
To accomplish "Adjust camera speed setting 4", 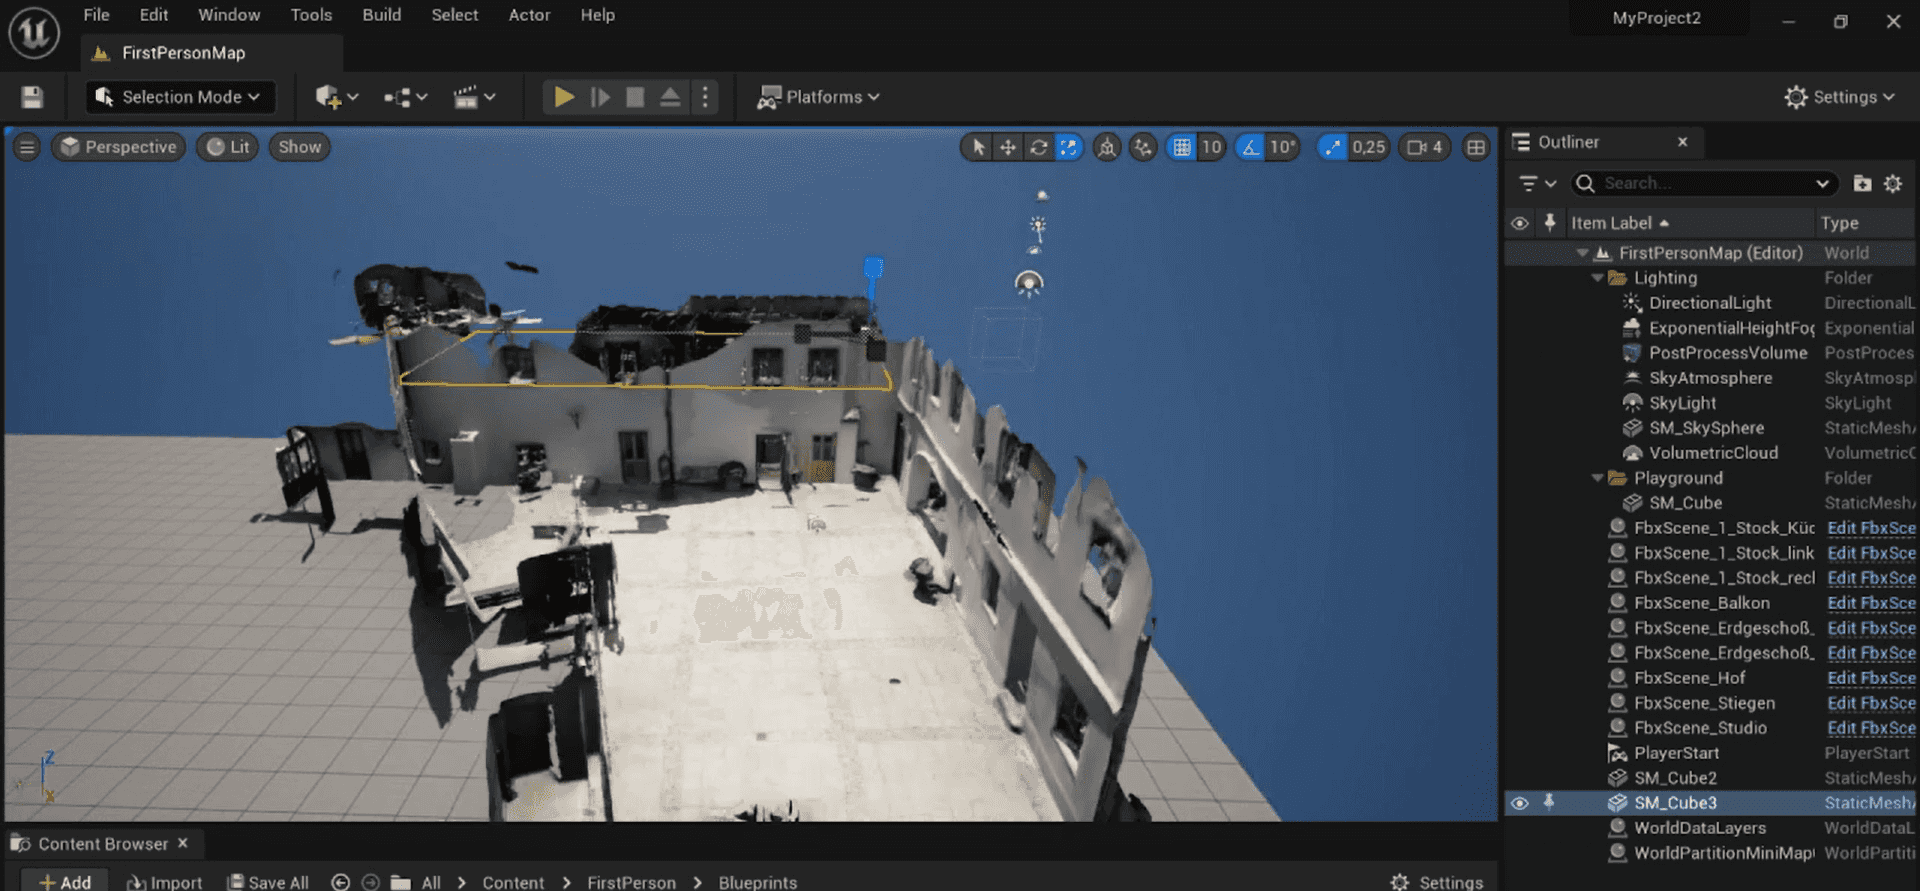I will coord(1425,147).
